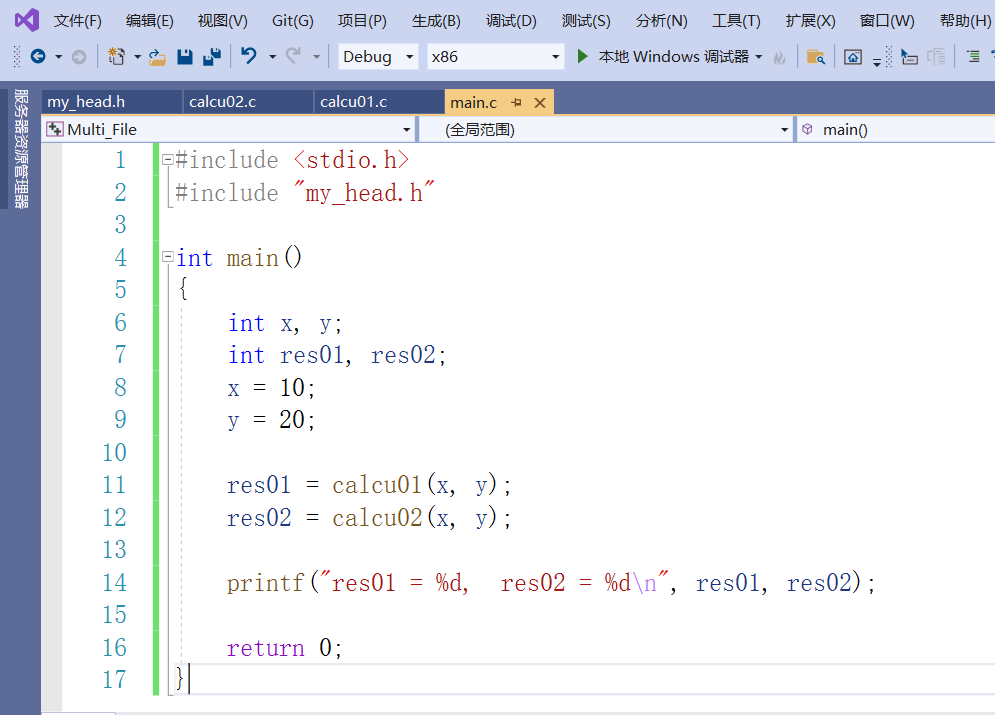Click the redo arrow icon
The height and width of the screenshot is (715, 995).
point(293,56)
